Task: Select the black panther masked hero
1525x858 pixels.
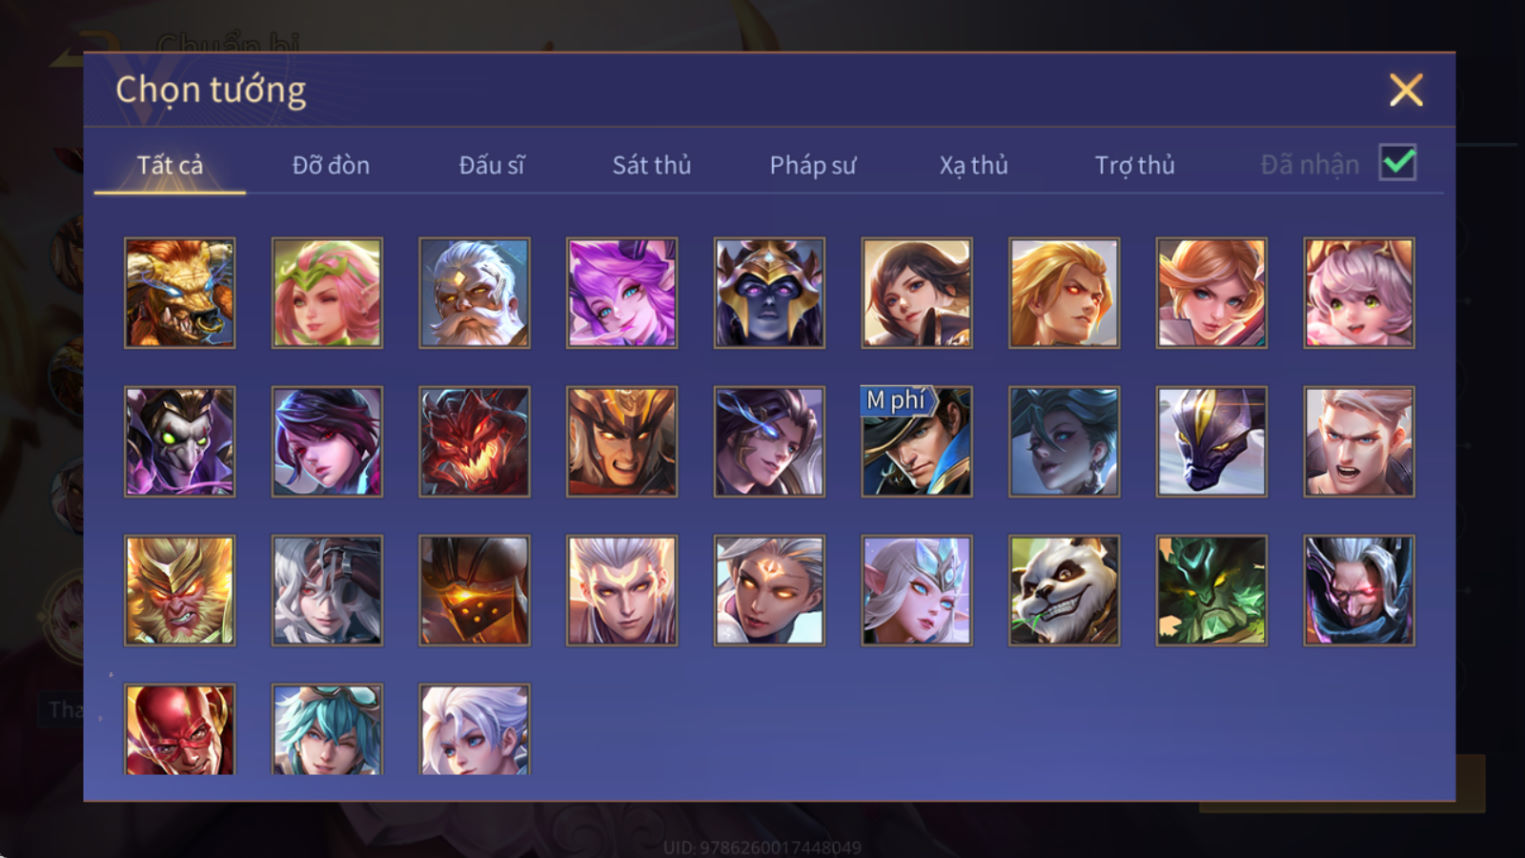Action: (1211, 442)
